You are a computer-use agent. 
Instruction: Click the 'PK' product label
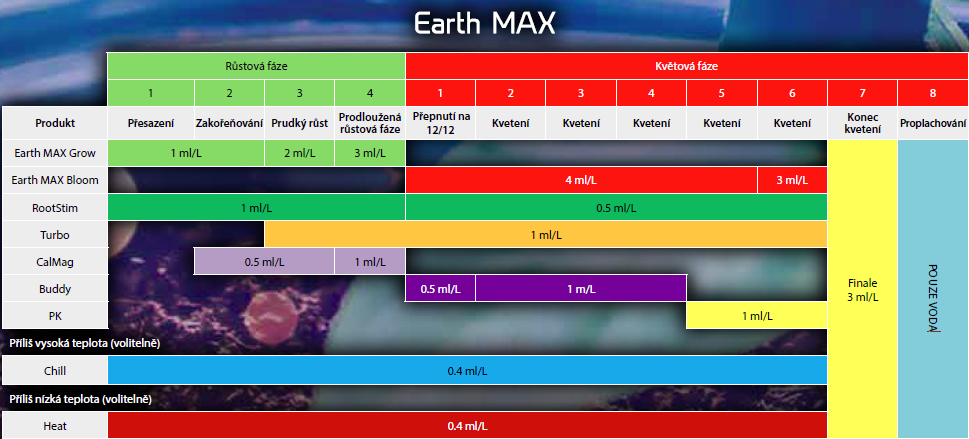[55, 315]
